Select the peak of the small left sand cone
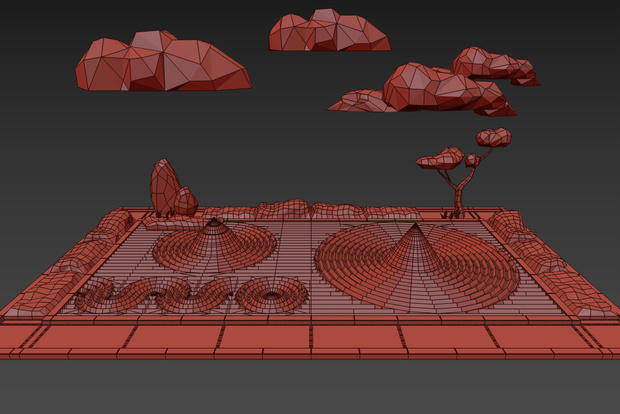The width and height of the screenshot is (620, 414). (x=214, y=222)
